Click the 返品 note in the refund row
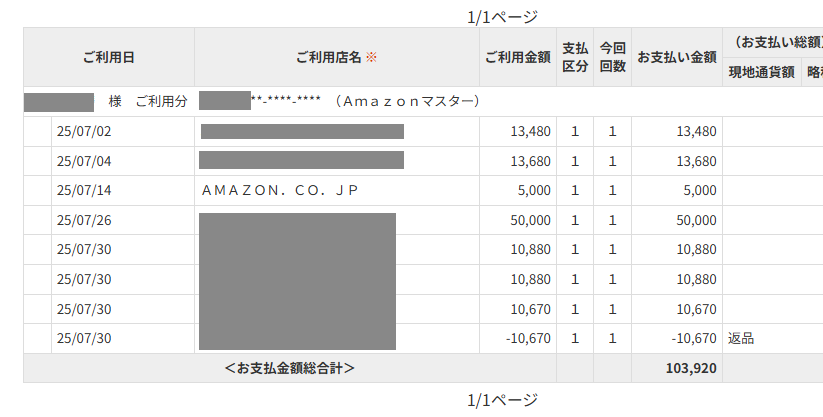 pyautogui.click(x=741, y=338)
